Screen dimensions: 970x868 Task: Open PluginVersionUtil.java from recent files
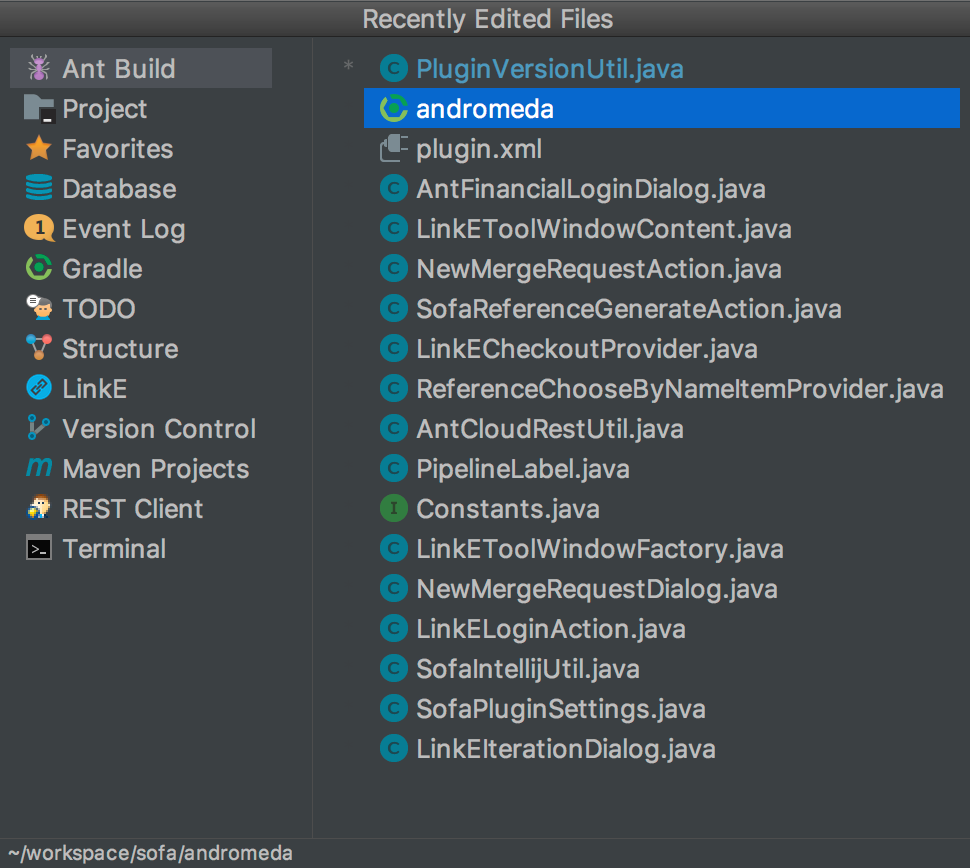click(662, 68)
